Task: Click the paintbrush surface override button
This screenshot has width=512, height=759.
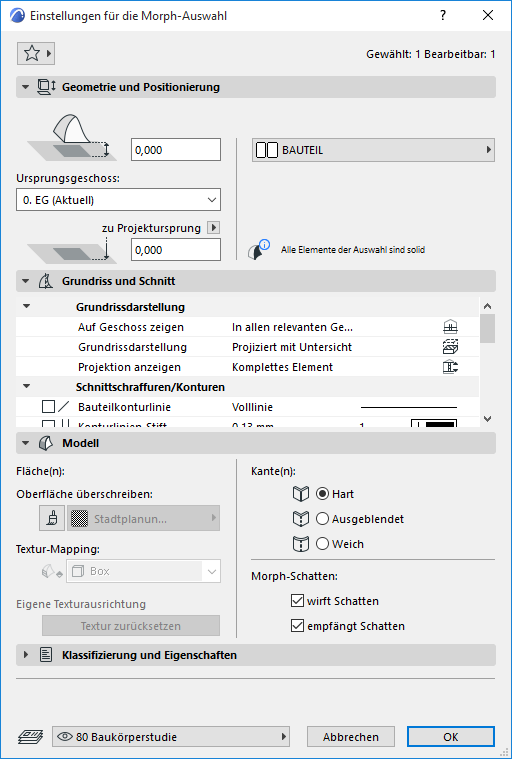Action: (x=52, y=518)
